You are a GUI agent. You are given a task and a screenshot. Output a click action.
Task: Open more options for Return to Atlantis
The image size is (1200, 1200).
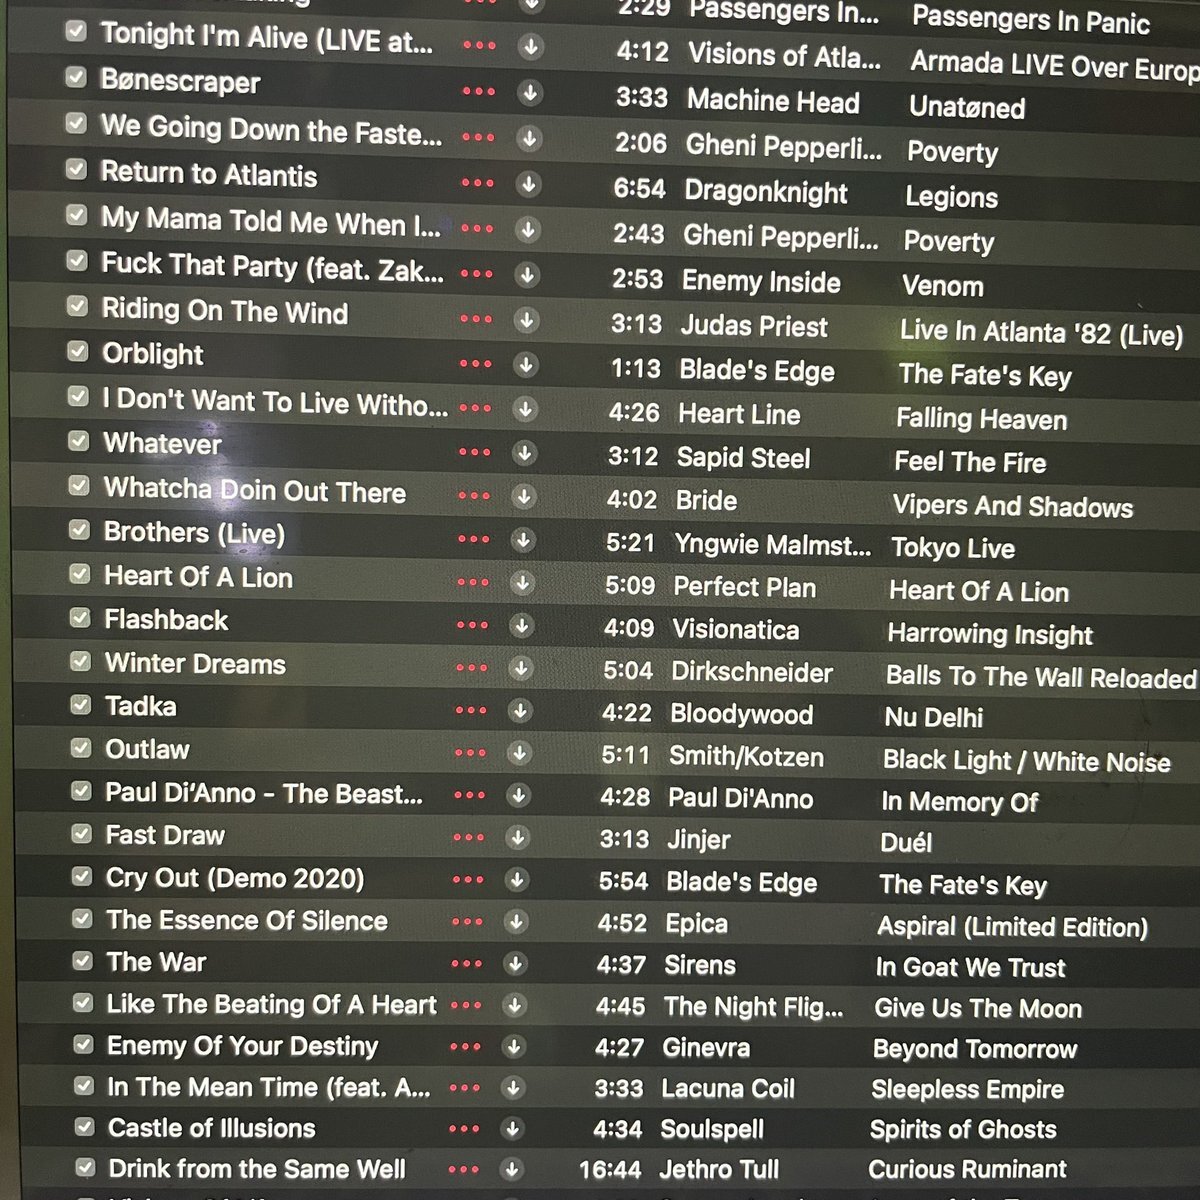pos(478,183)
